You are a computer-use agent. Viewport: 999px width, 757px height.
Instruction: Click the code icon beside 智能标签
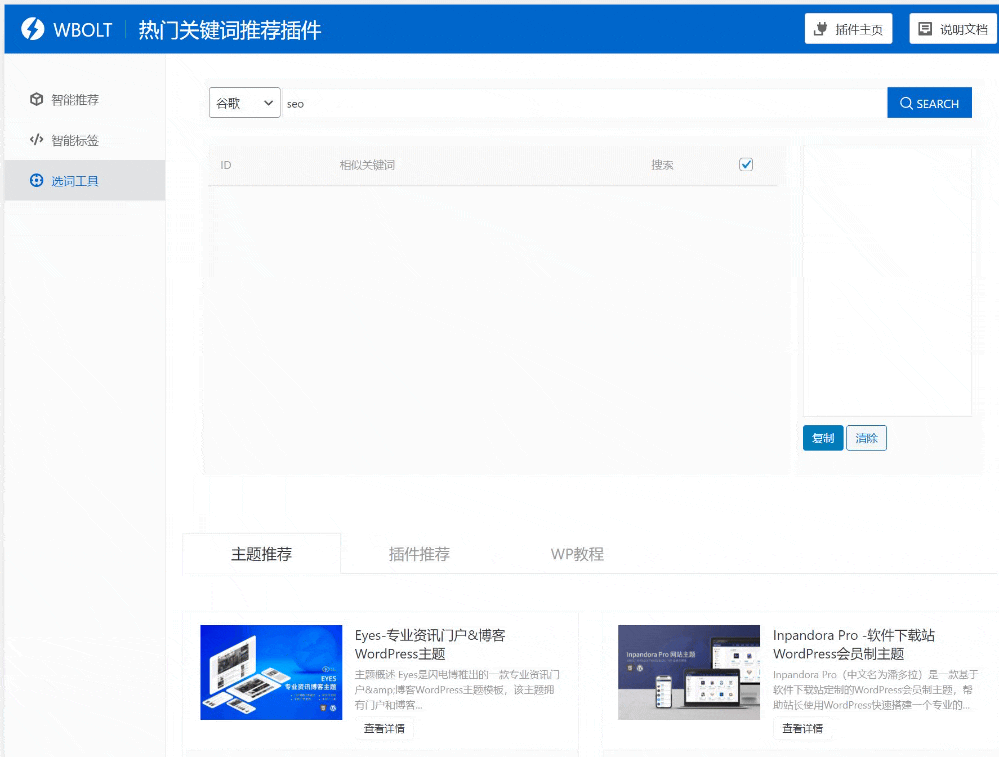click(x=34, y=140)
